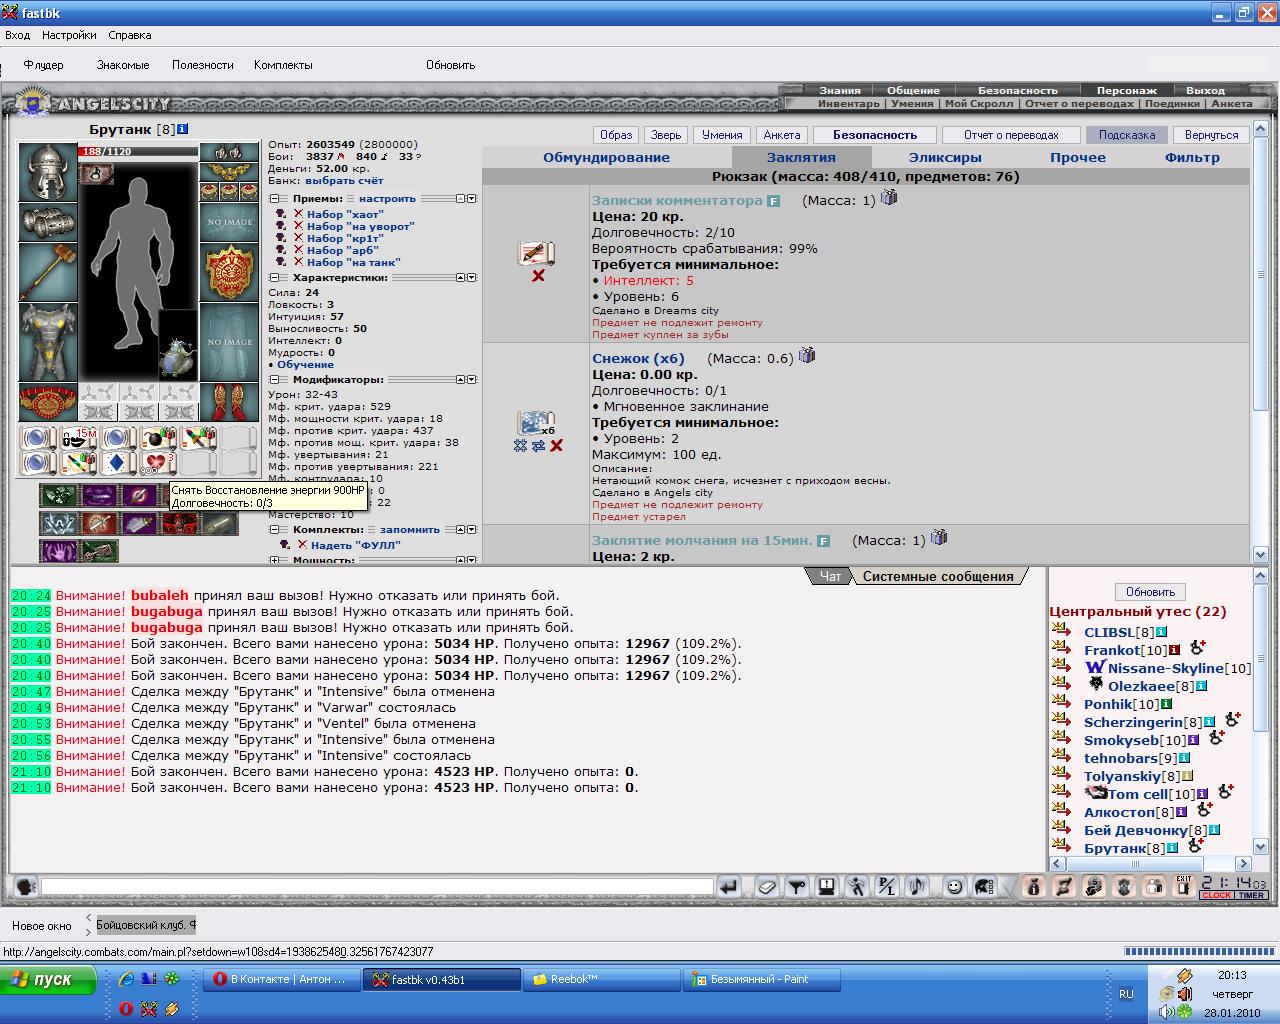Click private message arrow for Ponhik

(x=1060, y=703)
